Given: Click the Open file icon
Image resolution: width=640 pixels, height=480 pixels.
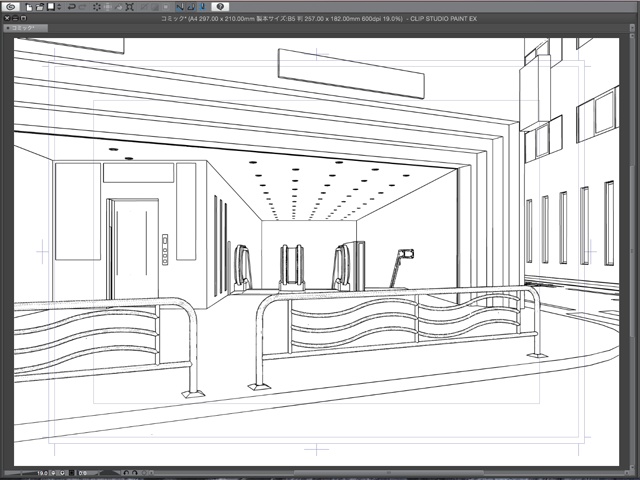Looking at the screenshot, I should (x=40, y=6).
